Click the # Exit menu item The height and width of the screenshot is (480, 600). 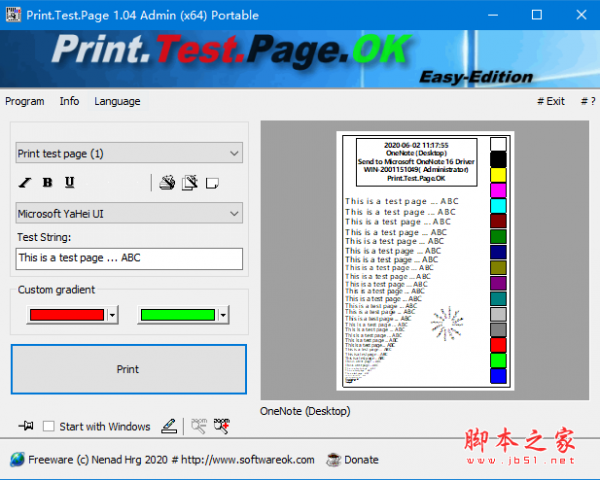click(x=551, y=101)
